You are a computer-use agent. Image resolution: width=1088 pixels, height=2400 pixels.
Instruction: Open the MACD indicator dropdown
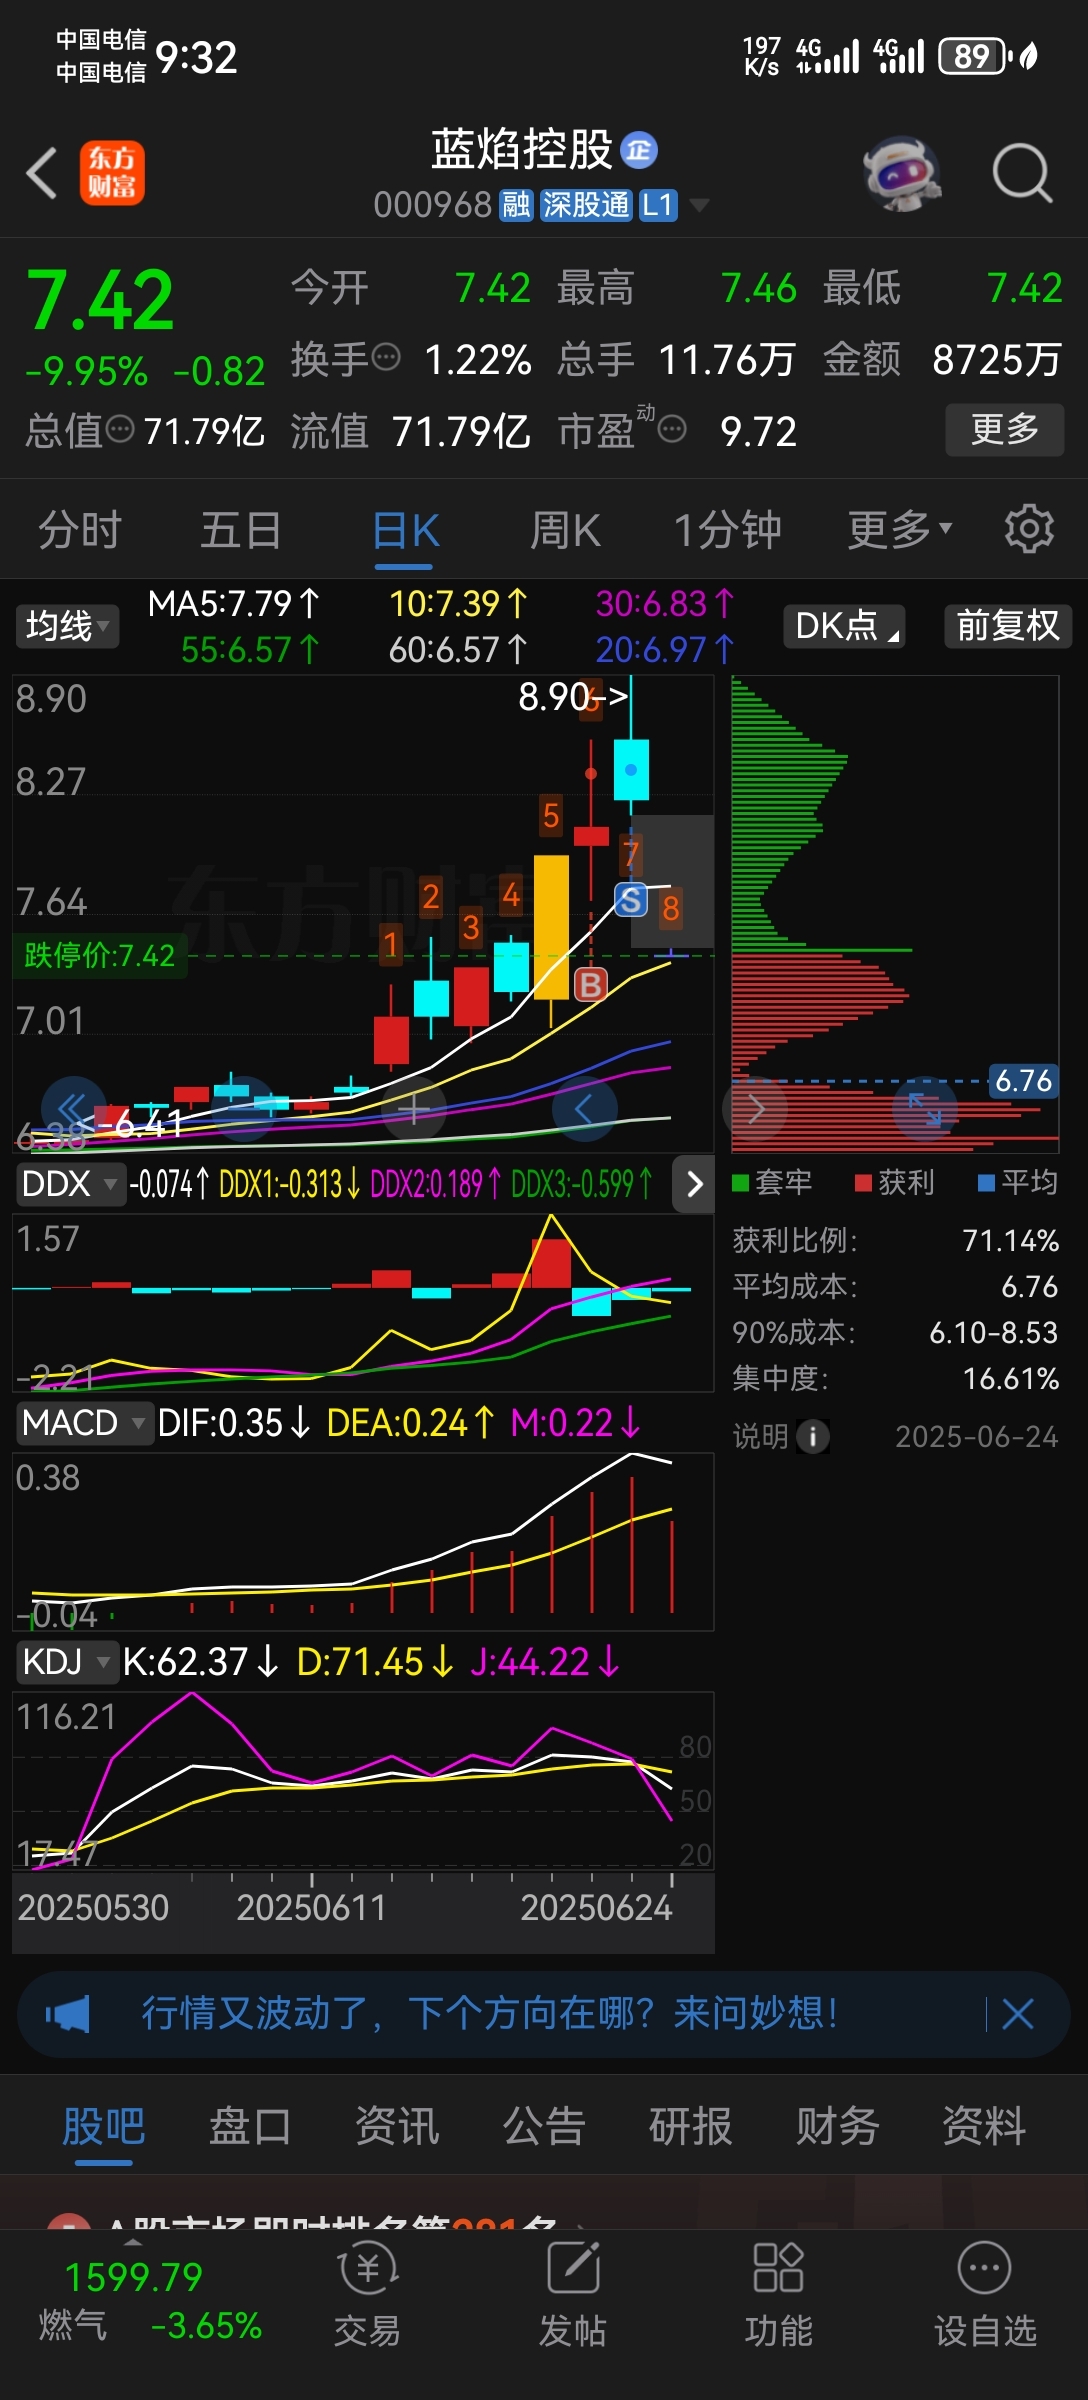tap(84, 1422)
